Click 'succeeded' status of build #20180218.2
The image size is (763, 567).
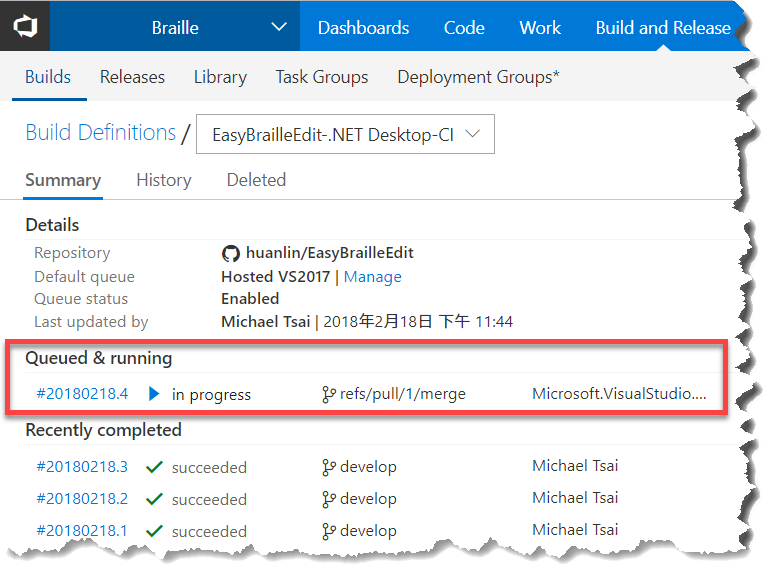click(x=209, y=499)
